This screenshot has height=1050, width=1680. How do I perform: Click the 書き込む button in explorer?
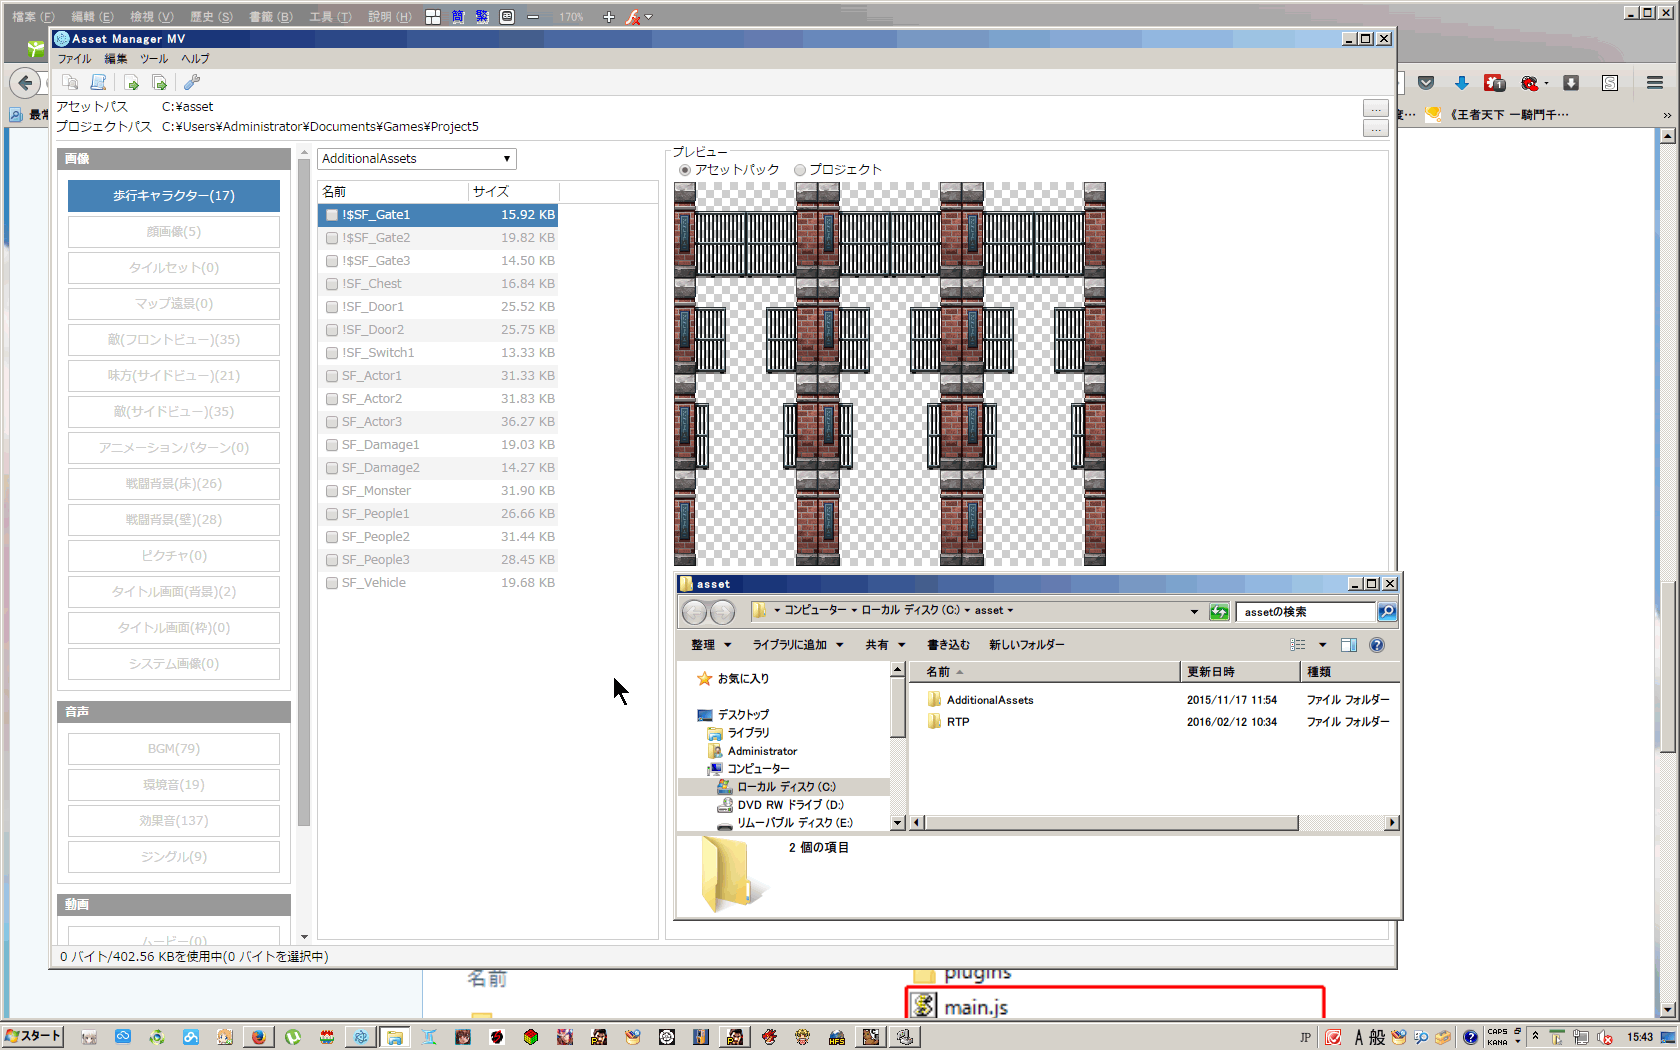pyautogui.click(x=948, y=645)
